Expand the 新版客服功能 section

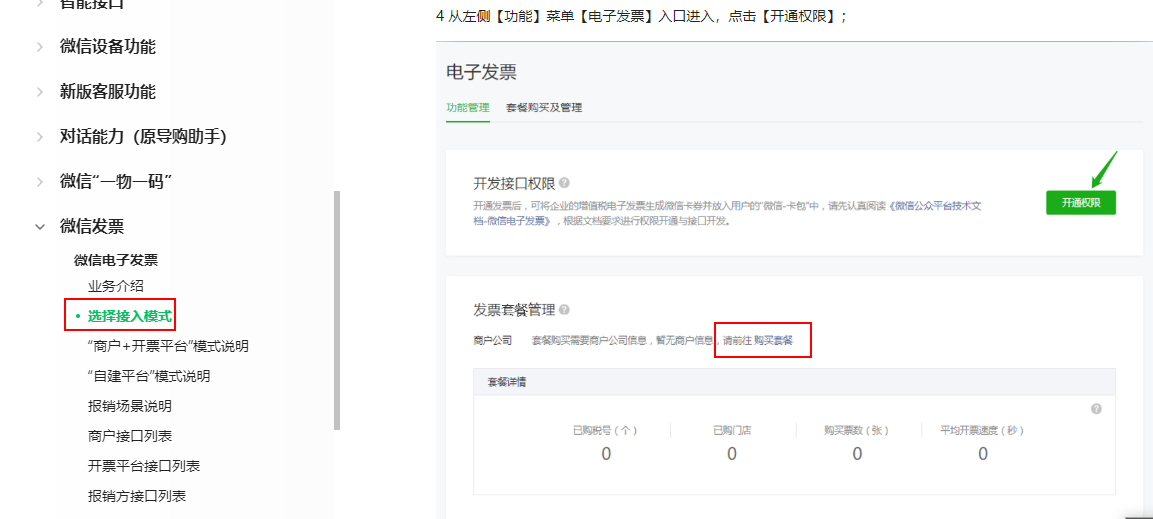tap(40, 92)
